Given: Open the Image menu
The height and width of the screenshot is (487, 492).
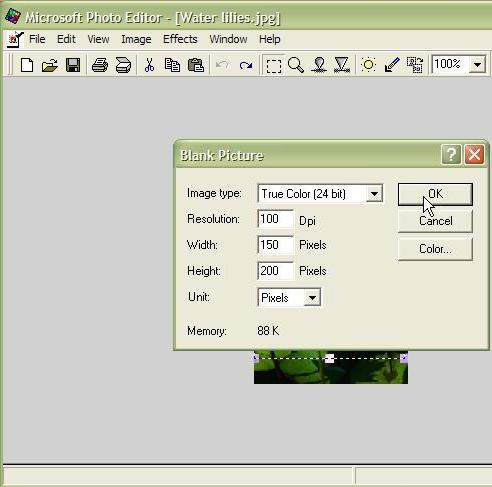Looking at the screenshot, I should click(x=136, y=39).
